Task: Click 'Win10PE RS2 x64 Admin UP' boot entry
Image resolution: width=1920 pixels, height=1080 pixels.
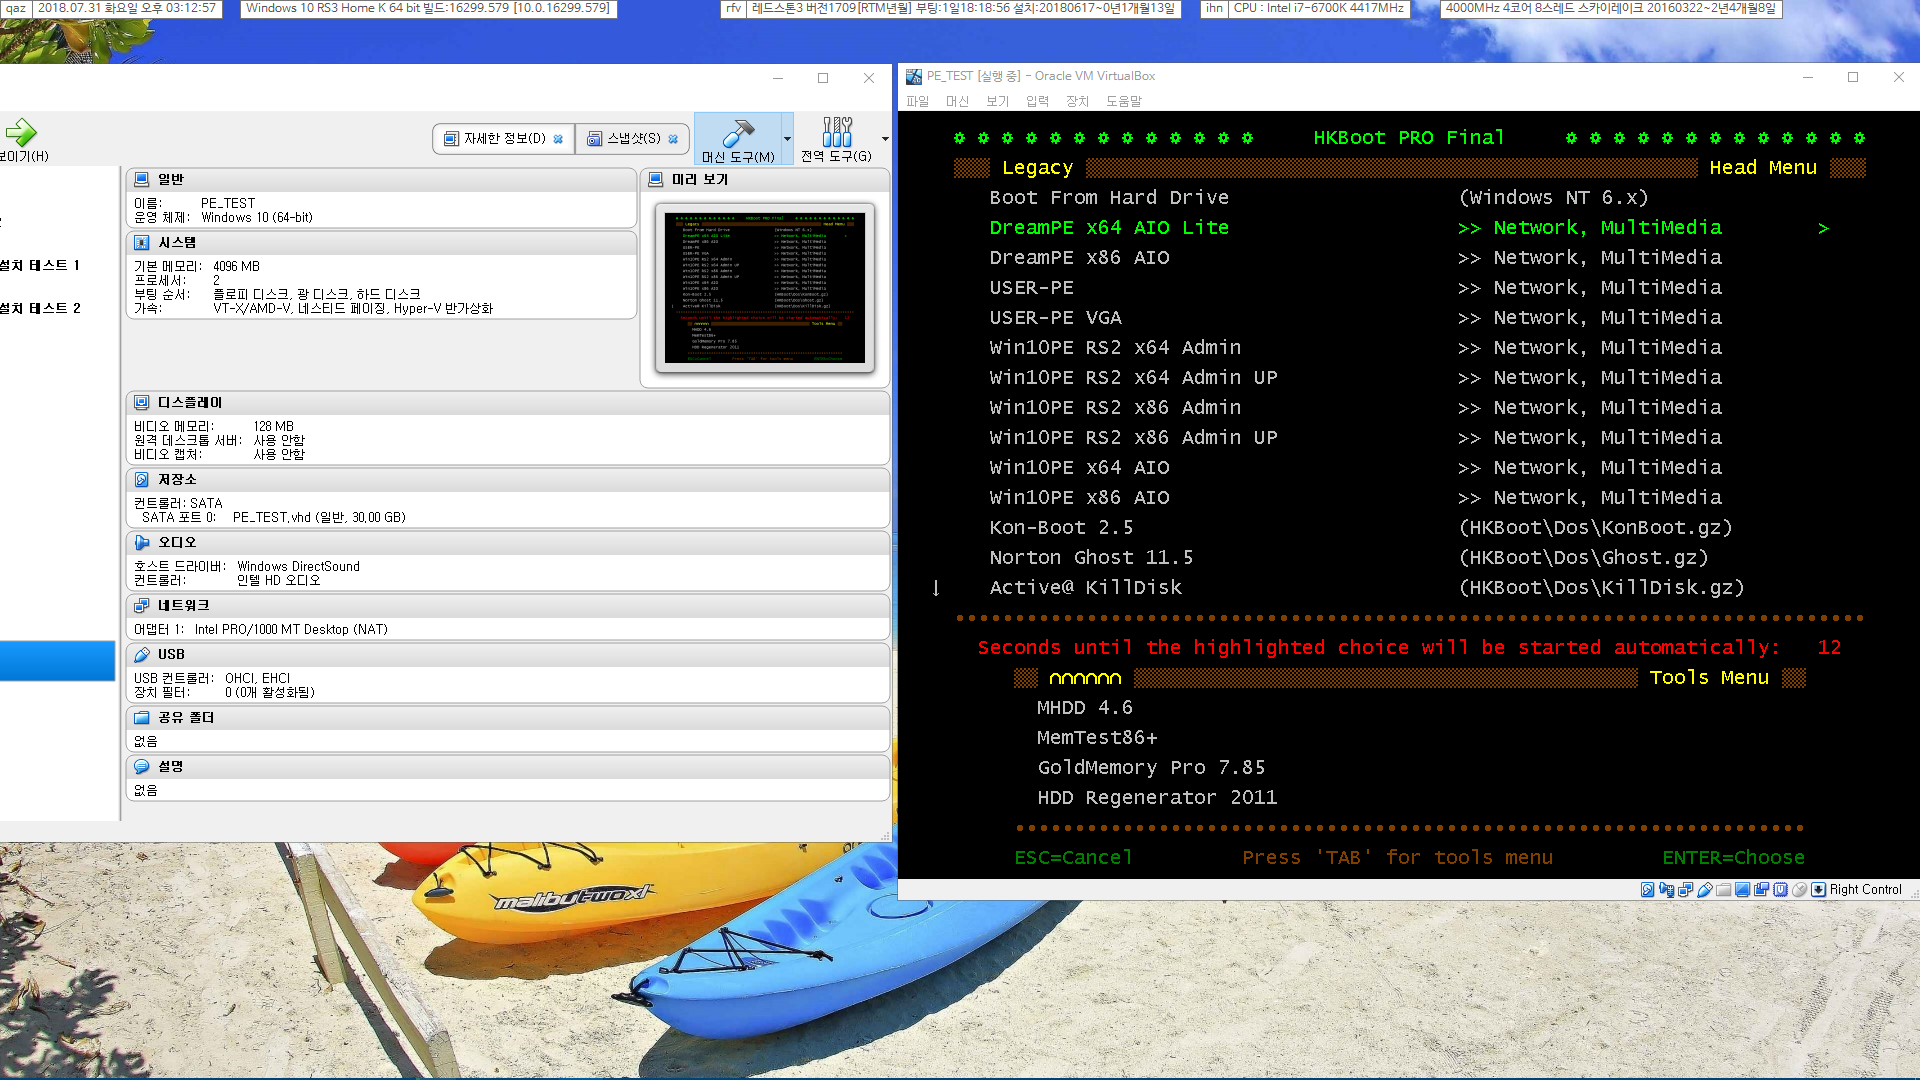Action: tap(1133, 377)
